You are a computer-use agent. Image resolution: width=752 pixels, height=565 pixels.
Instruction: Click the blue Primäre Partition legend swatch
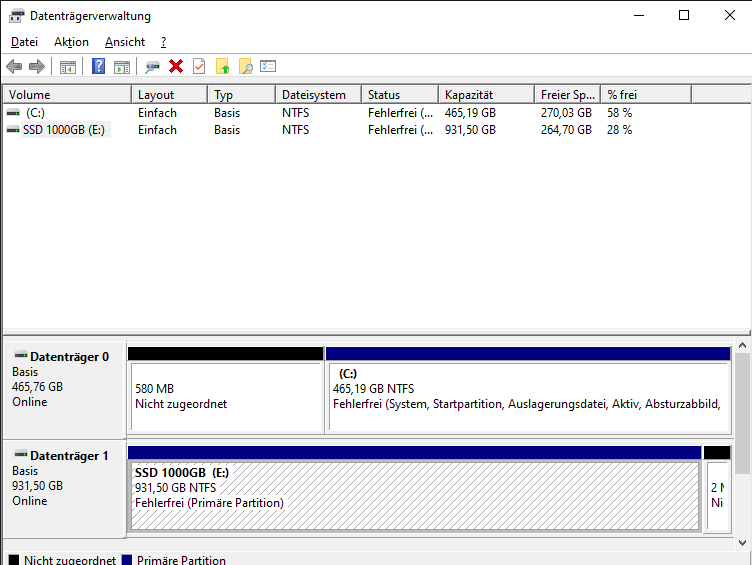(x=127, y=560)
